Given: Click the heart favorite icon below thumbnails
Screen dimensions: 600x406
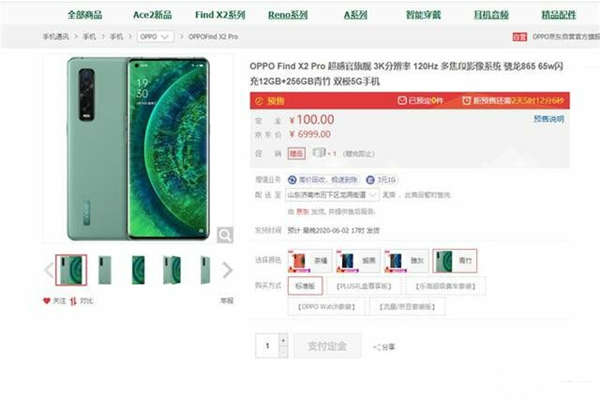Looking at the screenshot, I should tap(47, 301).
